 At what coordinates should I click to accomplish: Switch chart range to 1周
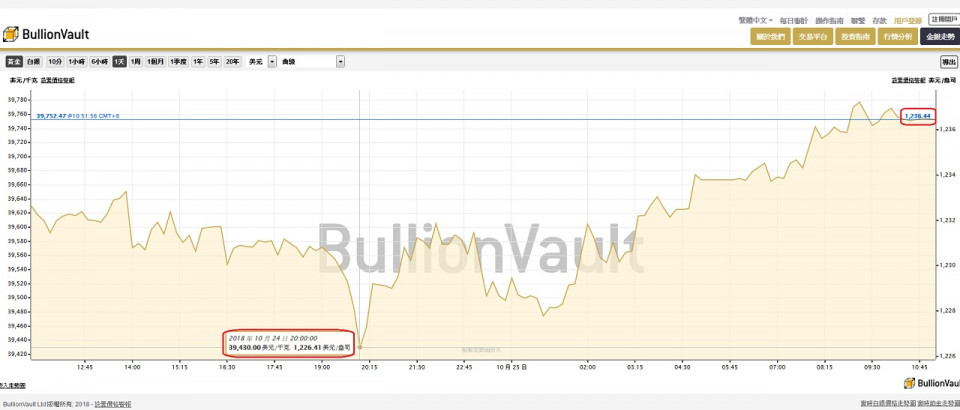click(x=136, y=62)
